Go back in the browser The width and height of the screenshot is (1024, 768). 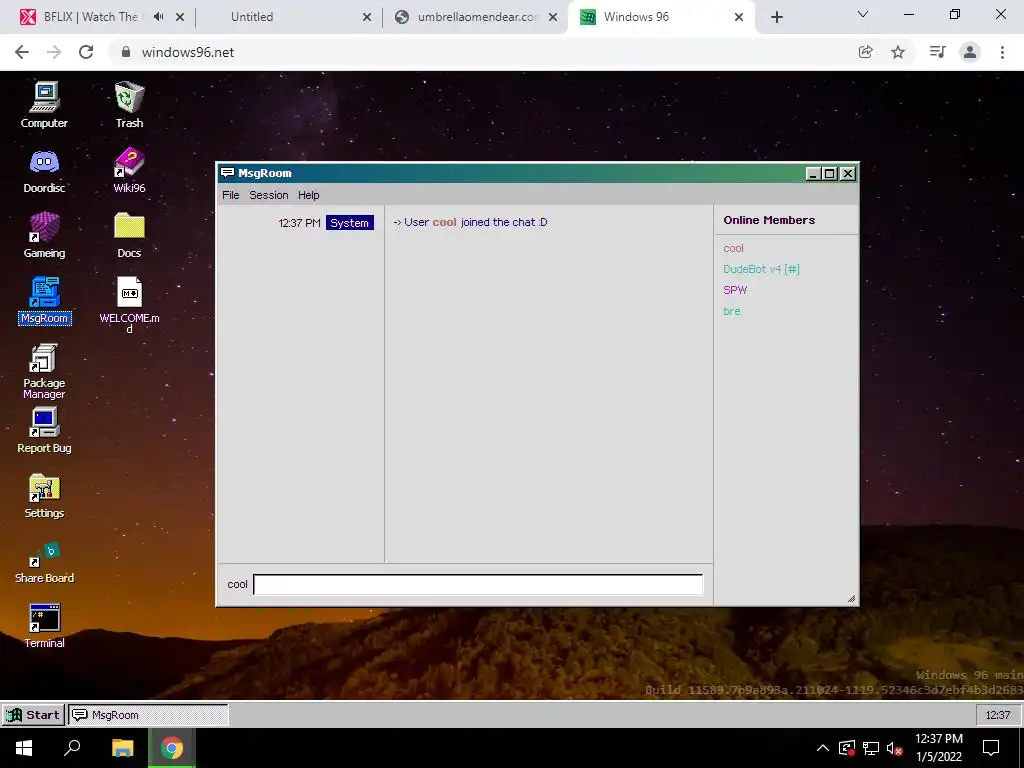coord(22,52)
